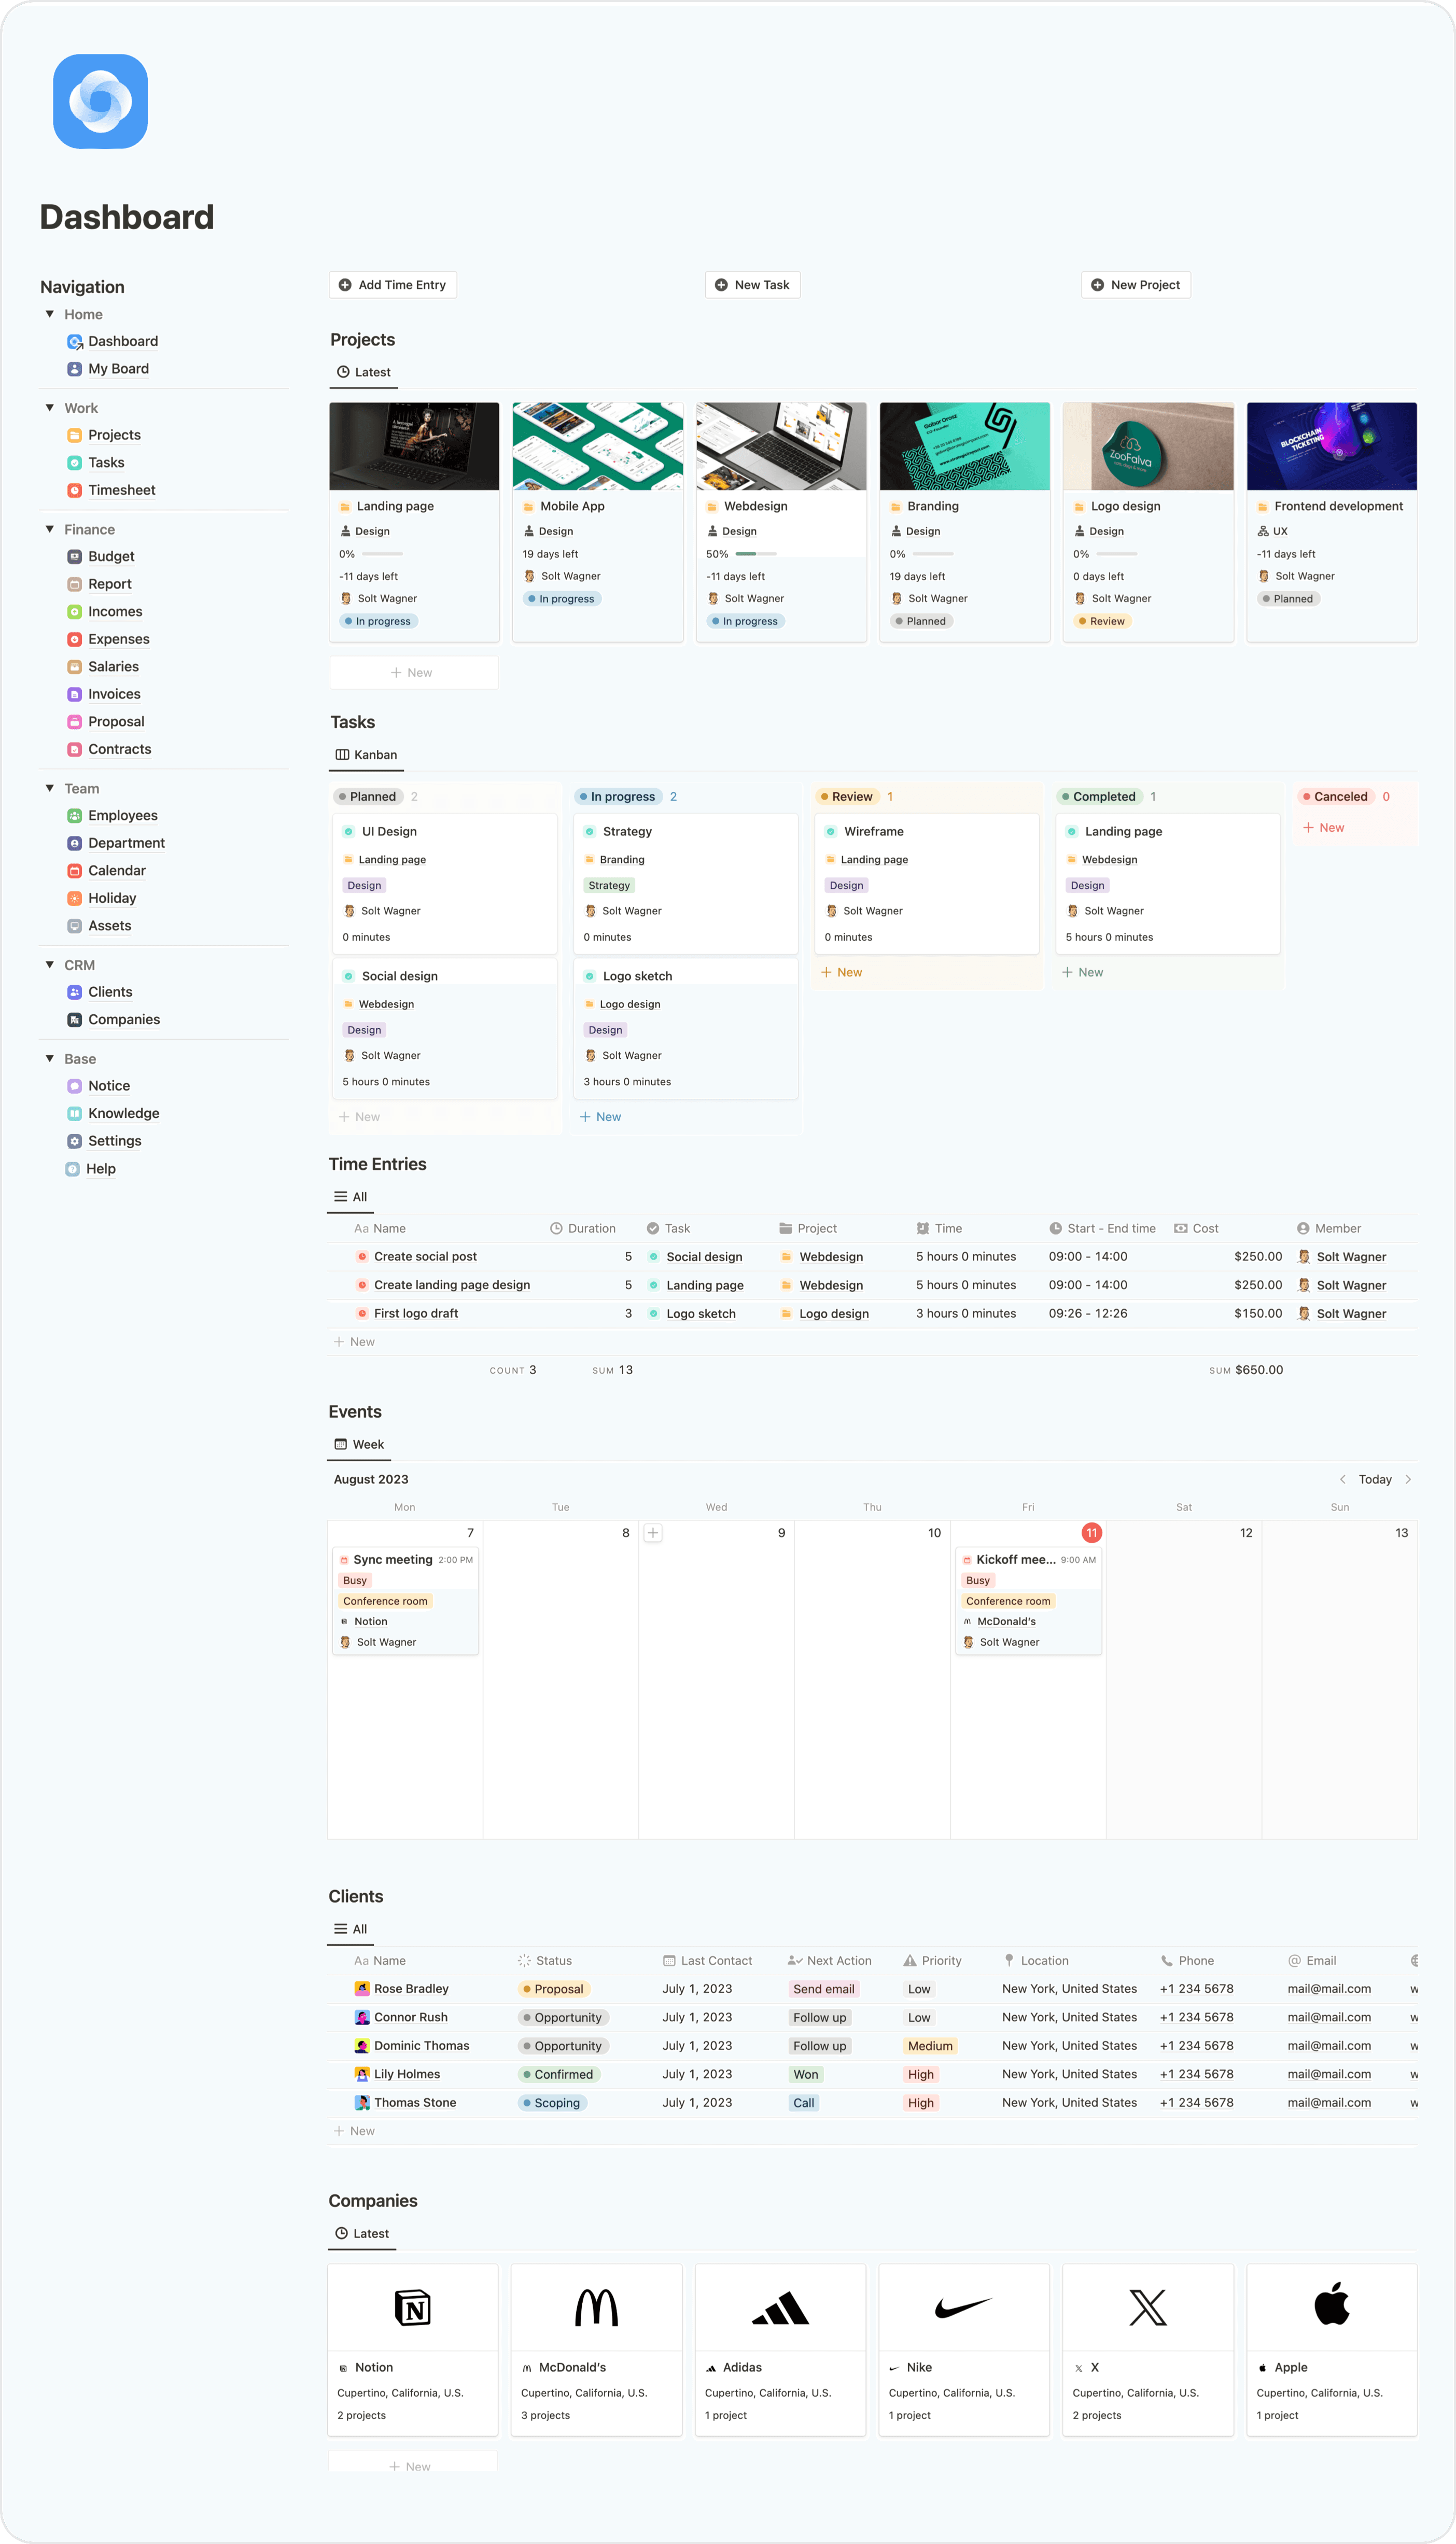Click the Calendar icon under Team
Viewport: 1456px width, 2544px height.
click(x=74, y=871)
